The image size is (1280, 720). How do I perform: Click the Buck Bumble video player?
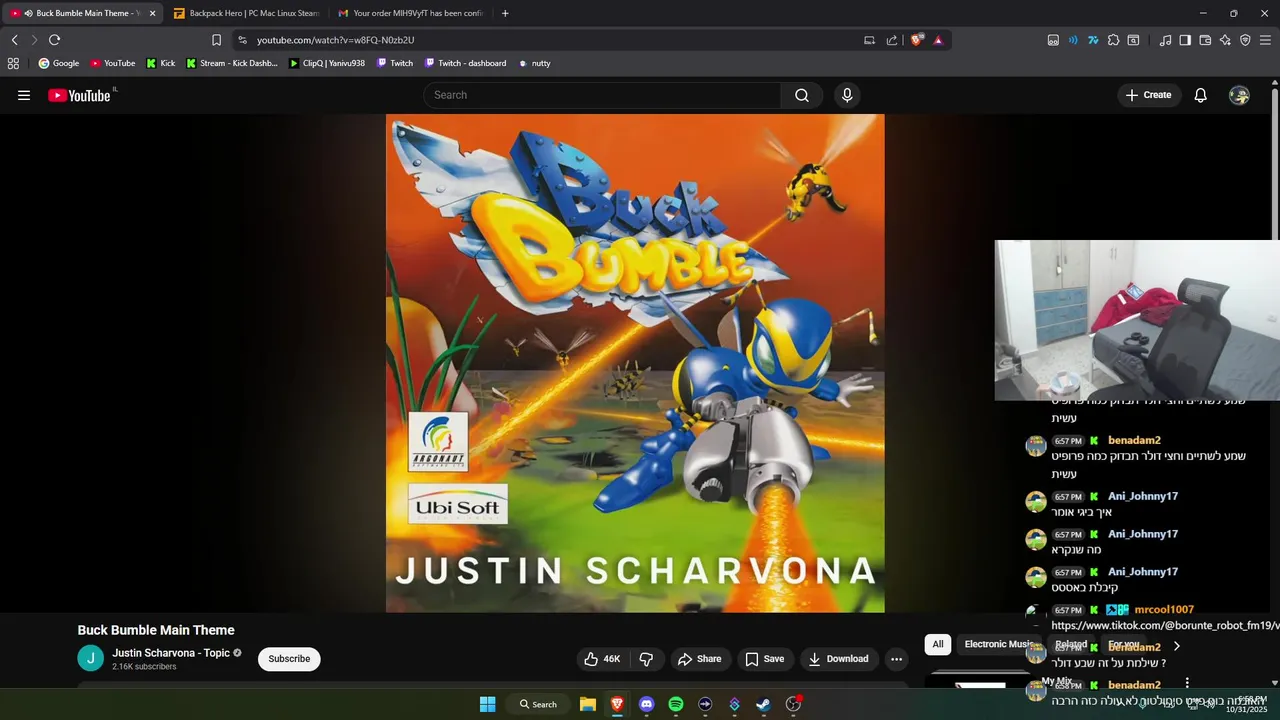tap(635, 363)
